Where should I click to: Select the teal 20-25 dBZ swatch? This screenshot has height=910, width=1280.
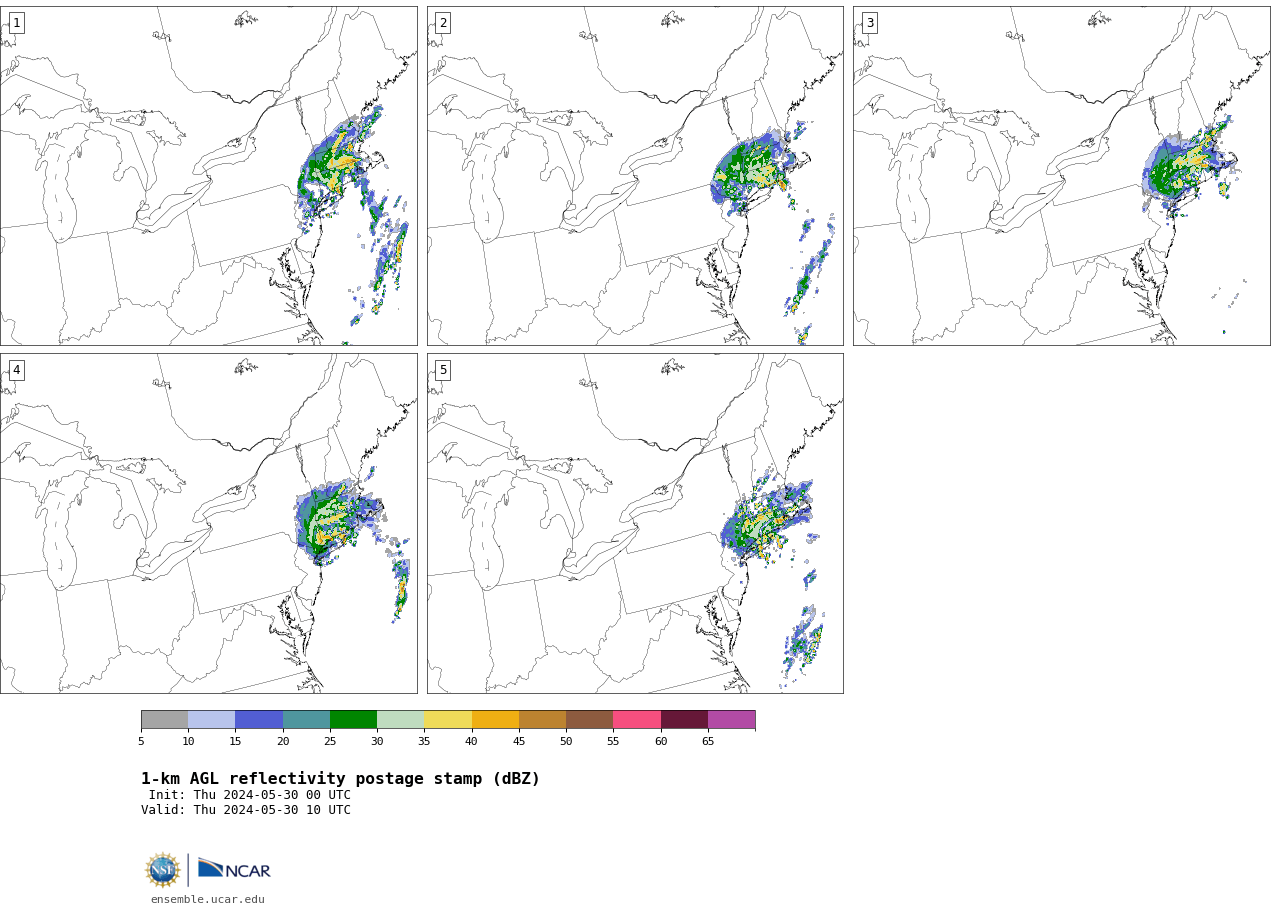pos(306,720)
